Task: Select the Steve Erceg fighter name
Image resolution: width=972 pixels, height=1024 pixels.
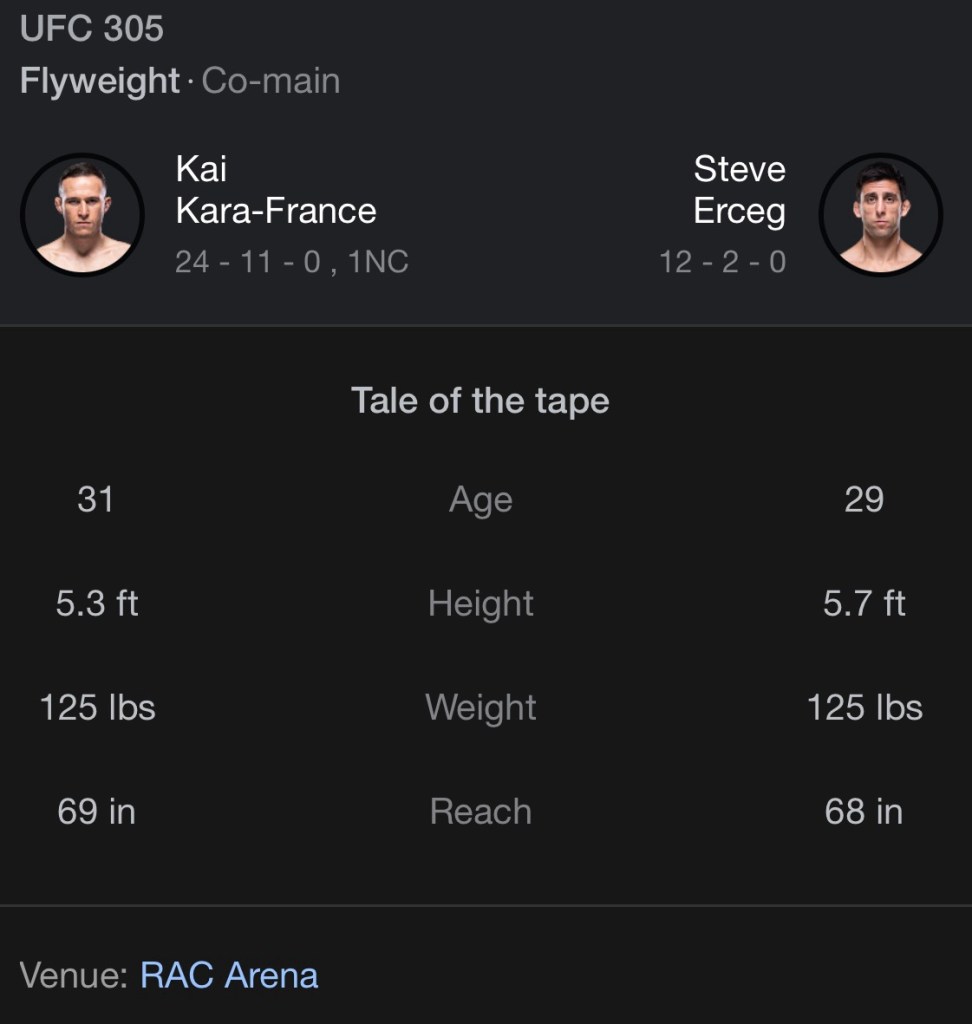Action: (x=739, y=190)
